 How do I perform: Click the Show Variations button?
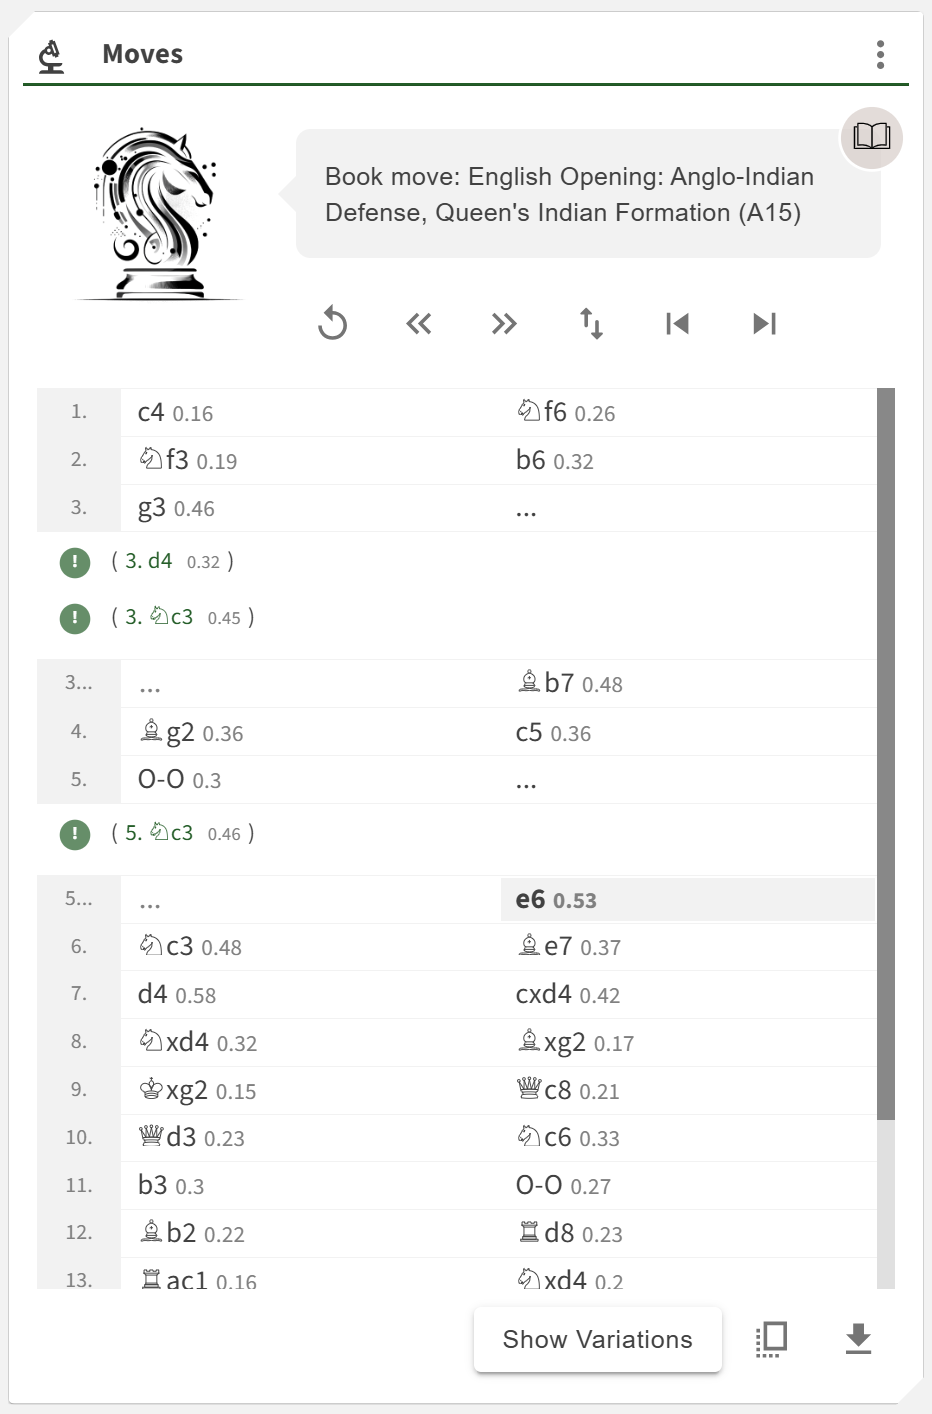tap(597, 1339)
